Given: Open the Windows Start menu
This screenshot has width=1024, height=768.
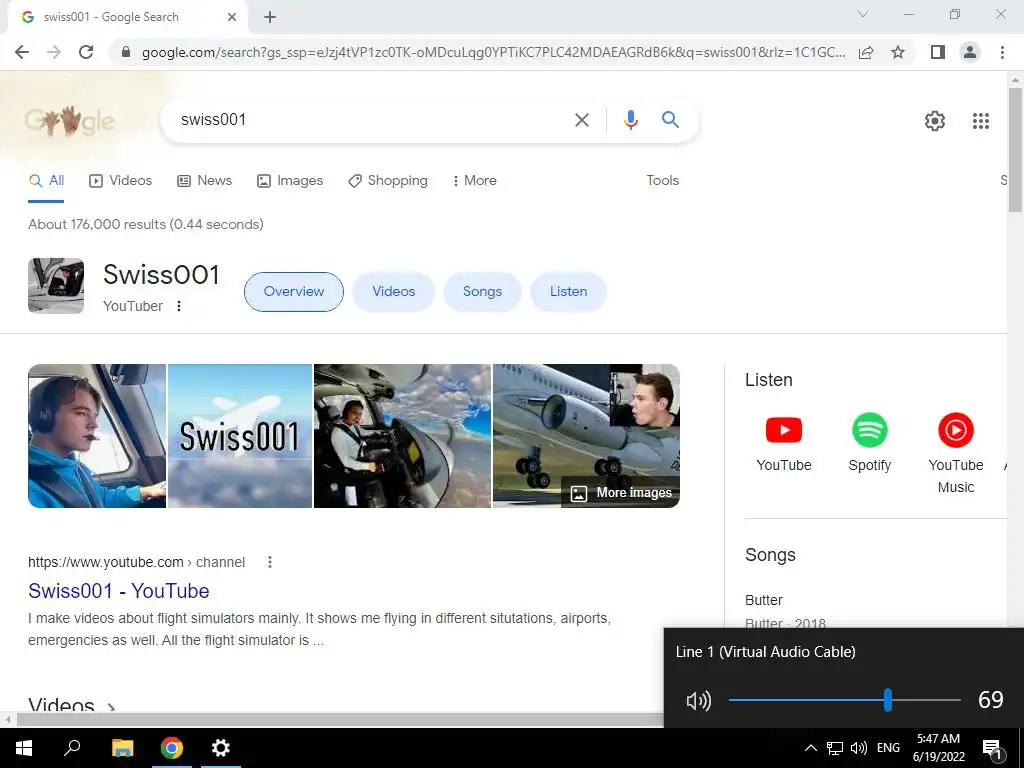Looking at the screenshot, I should [24, 748].
